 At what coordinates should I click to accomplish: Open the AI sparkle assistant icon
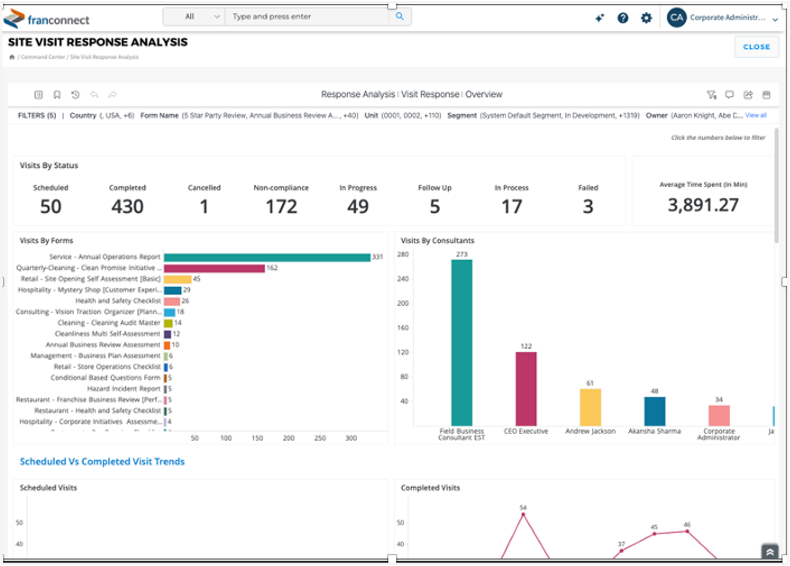(x=599, y=18)
